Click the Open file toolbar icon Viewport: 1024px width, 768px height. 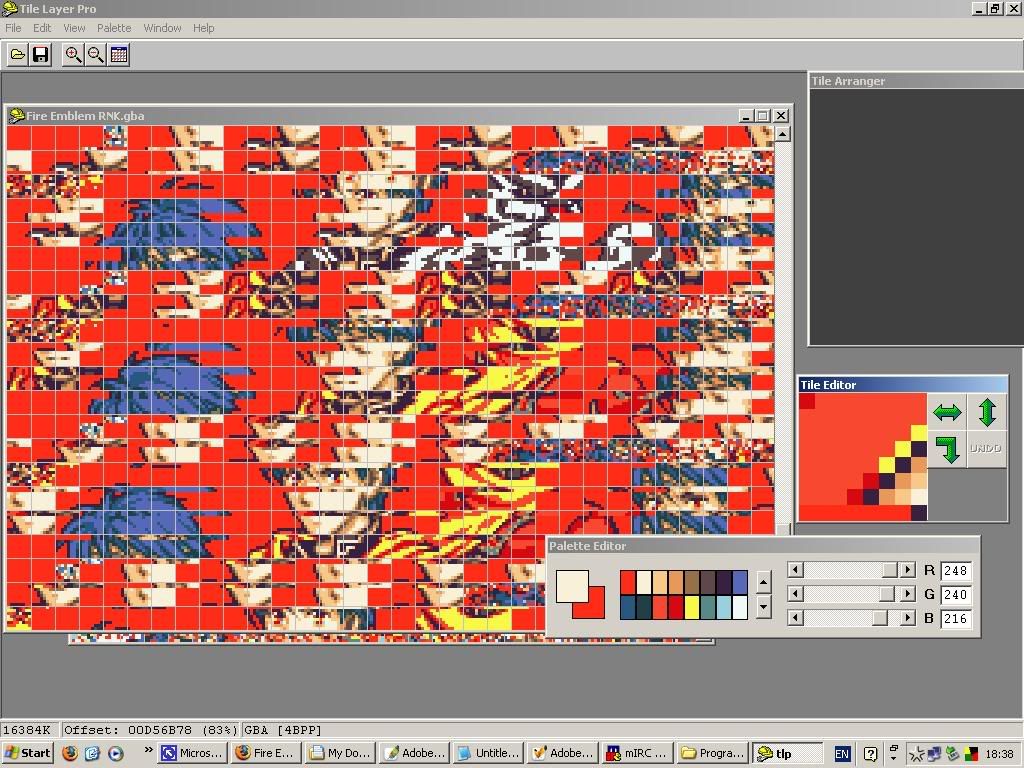tap(18, 55)
